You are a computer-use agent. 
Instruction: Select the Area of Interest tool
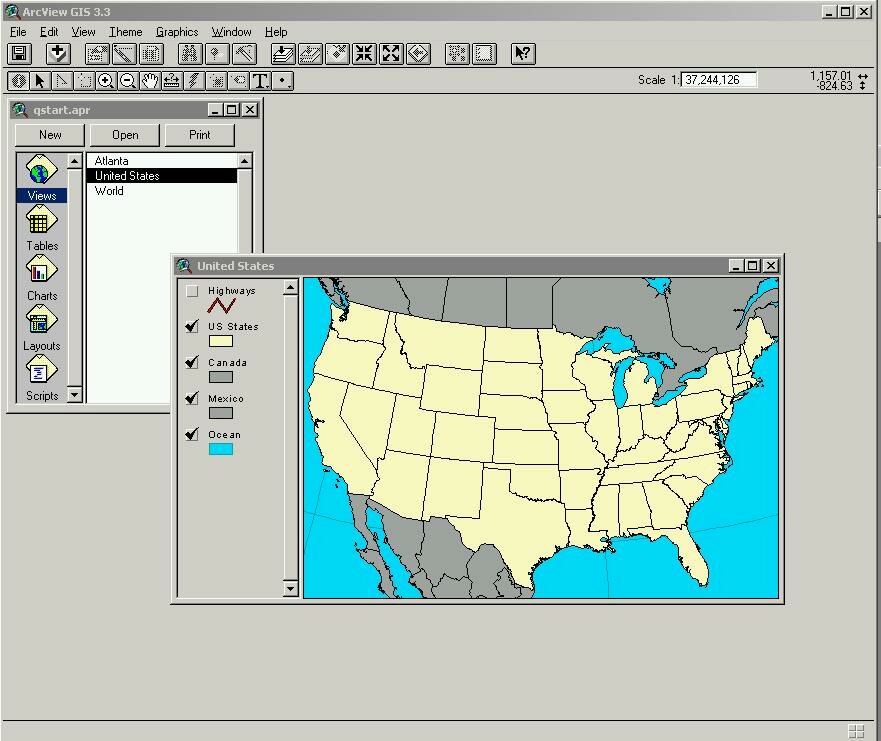point(216,81)
